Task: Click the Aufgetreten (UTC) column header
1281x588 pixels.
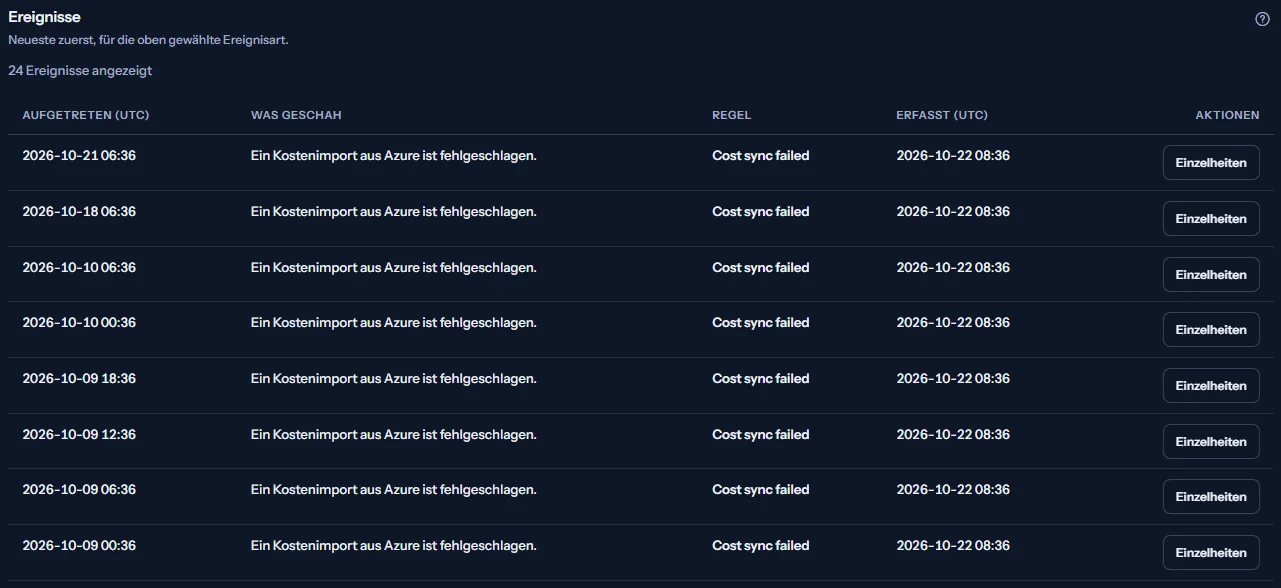Action: (x=86, y=115)
